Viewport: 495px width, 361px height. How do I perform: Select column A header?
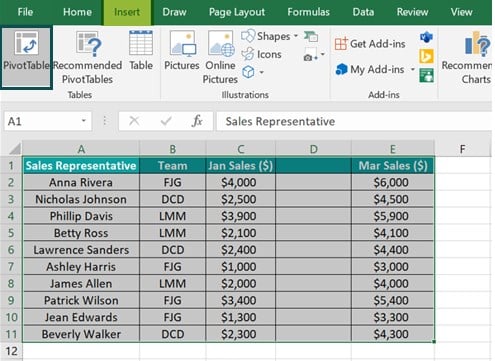[x=81, y=149]
